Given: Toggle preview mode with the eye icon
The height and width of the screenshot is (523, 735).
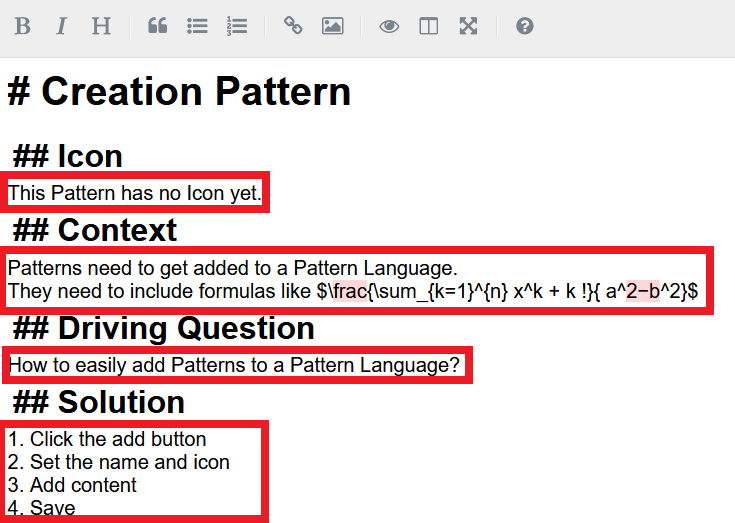Looking at the screenshot, I should (x=389, y=26).
